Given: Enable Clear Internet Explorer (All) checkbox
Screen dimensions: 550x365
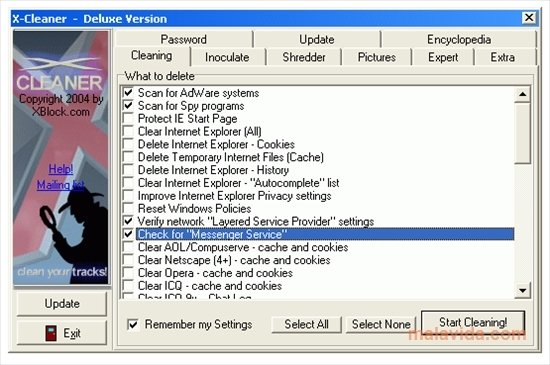Looking at the screenshot, I should (128, 131).
